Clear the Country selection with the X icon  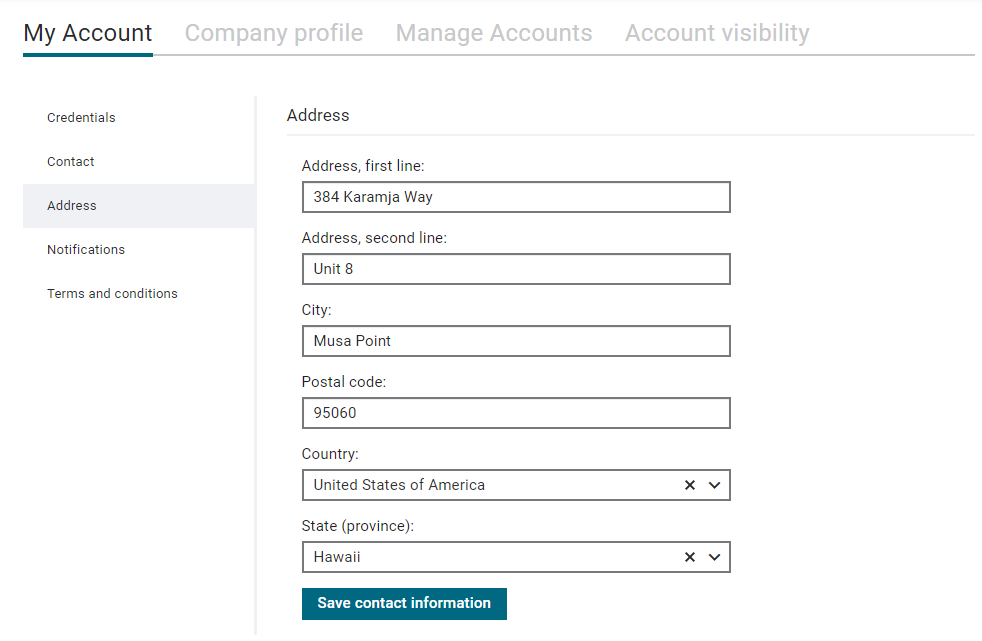(x=690, y=485)
